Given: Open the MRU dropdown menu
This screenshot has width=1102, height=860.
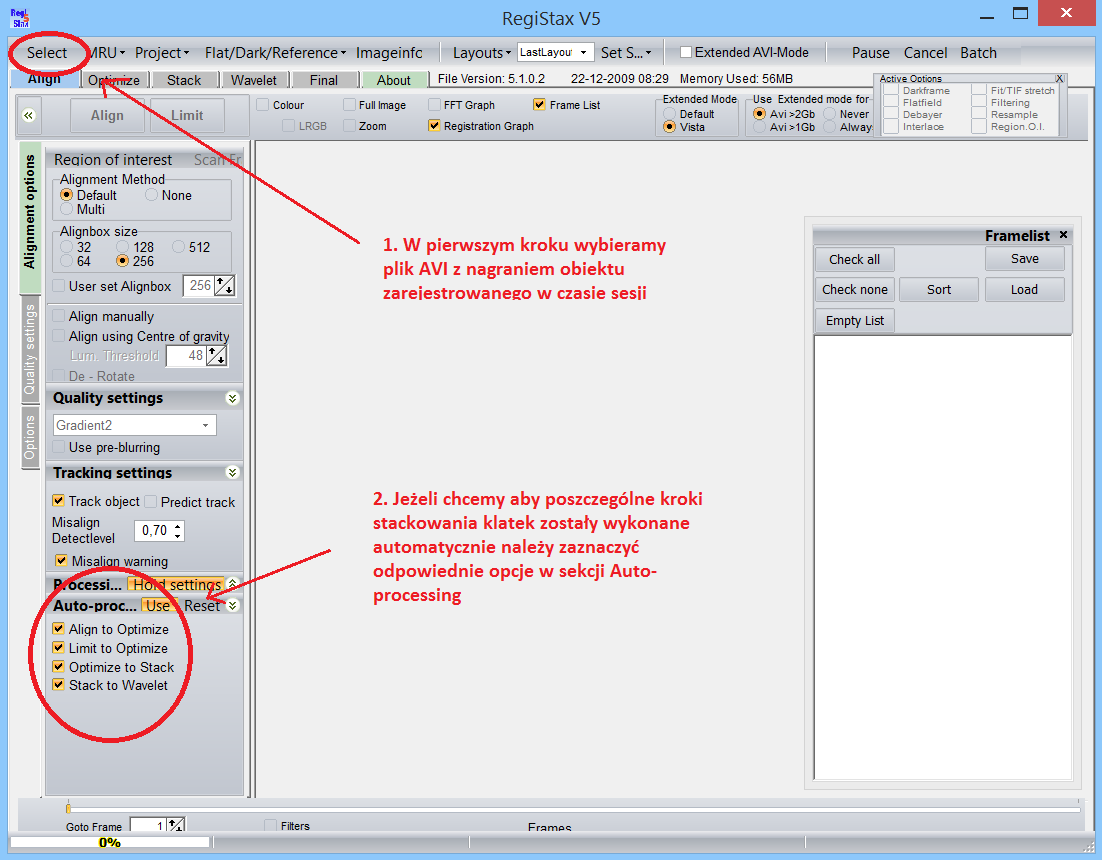Looking at the screenshot, I should point(107,53).
